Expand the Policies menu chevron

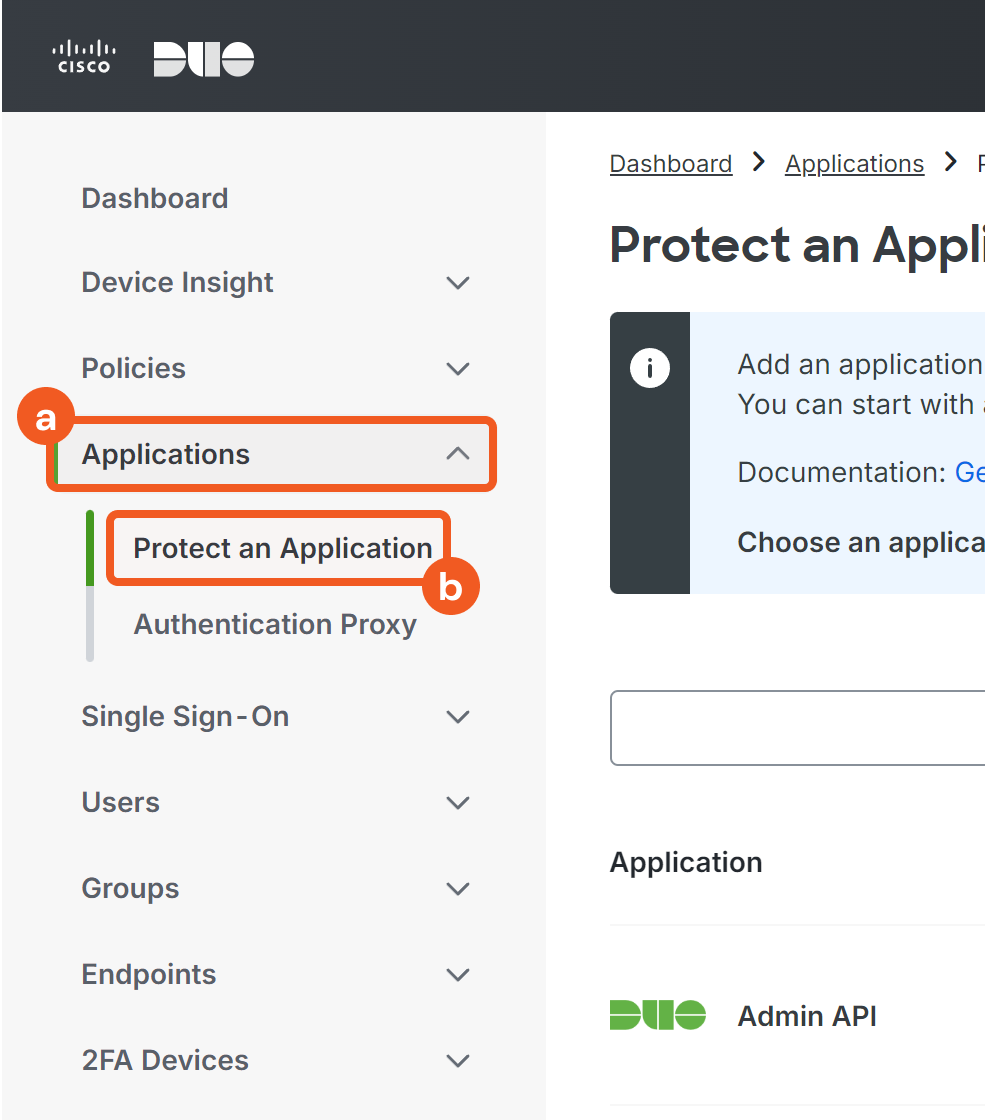pos(458,369)
